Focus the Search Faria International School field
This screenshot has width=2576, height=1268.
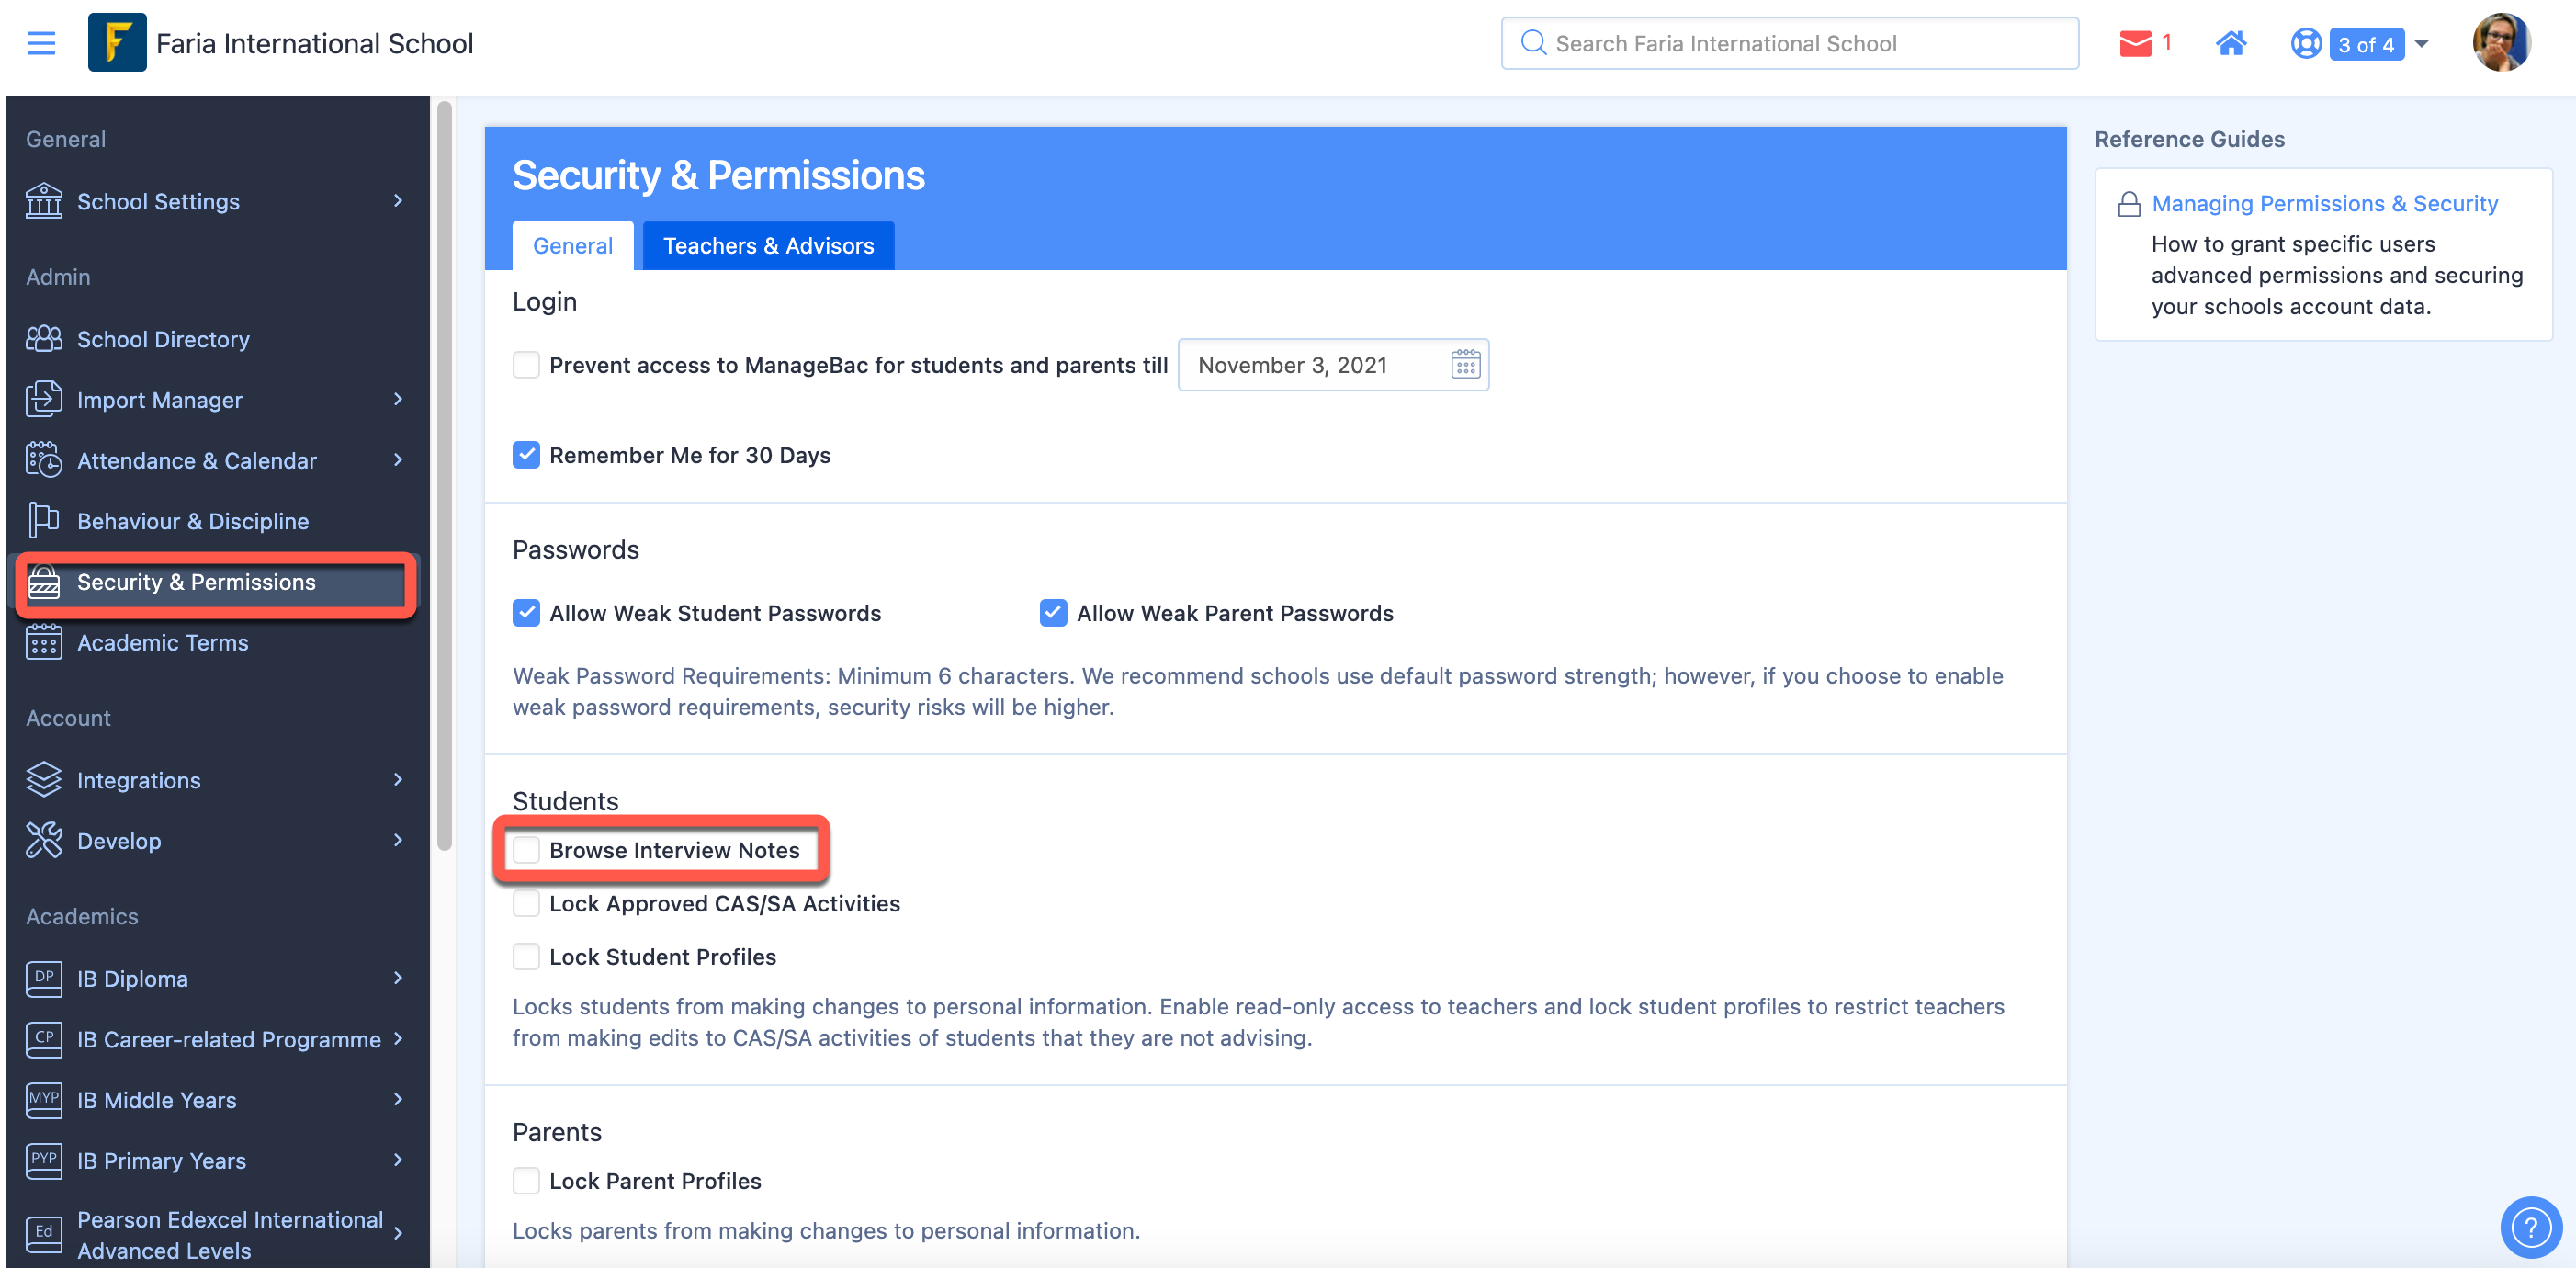click(1789, 43)
